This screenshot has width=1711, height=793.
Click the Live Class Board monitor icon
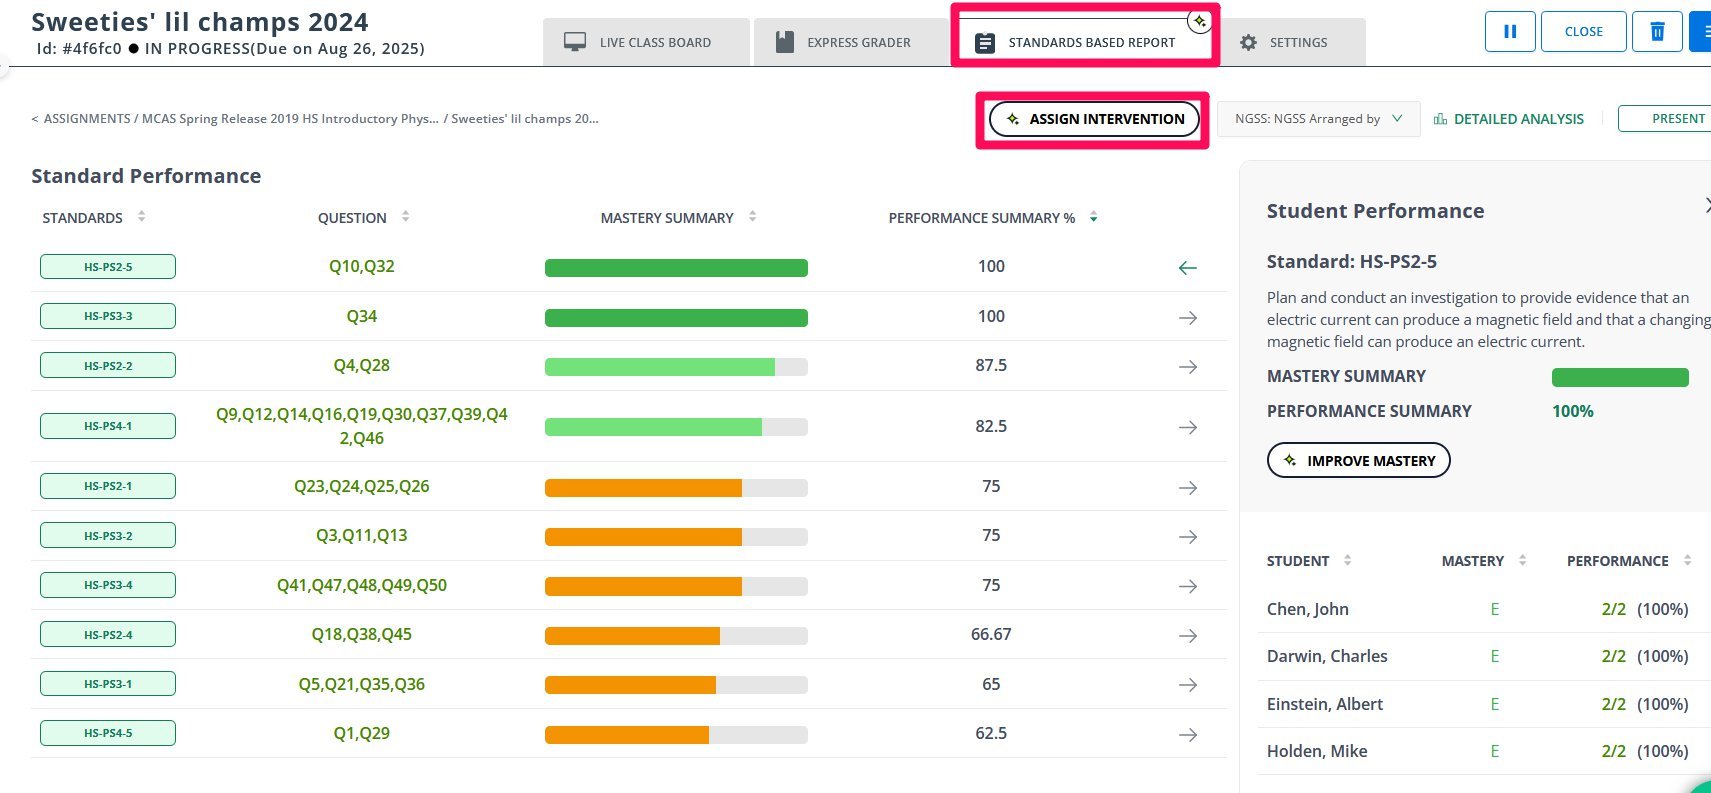point(575,42)
